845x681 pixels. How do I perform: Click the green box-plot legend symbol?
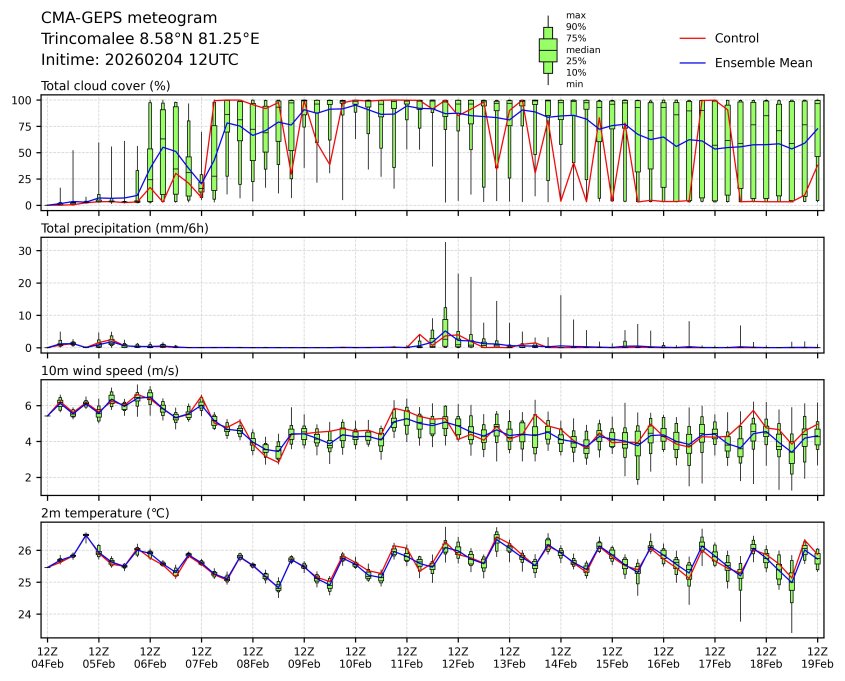(548, 50)
